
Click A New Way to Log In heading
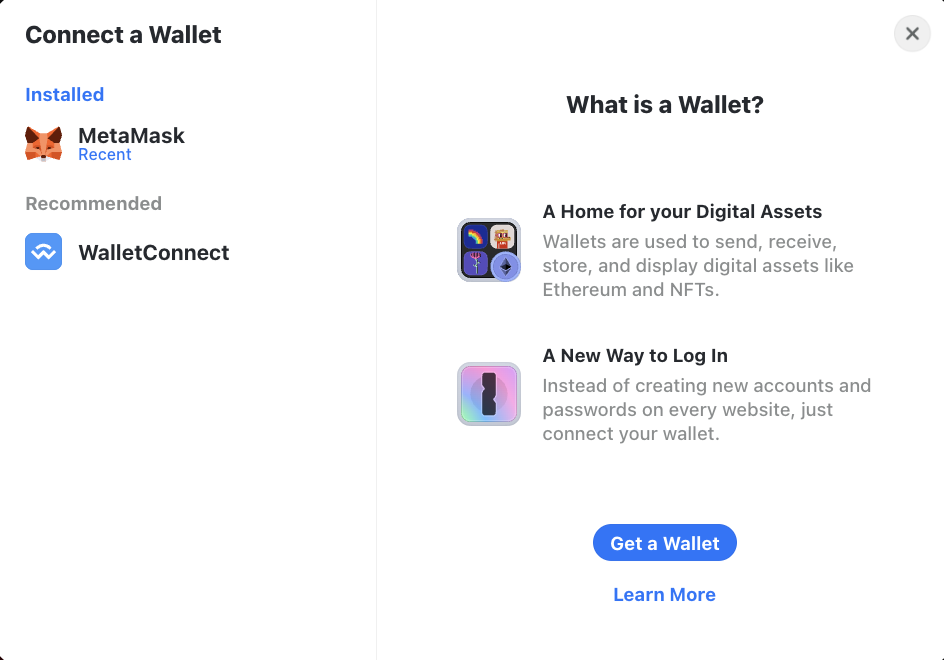(x=635, y=356)
